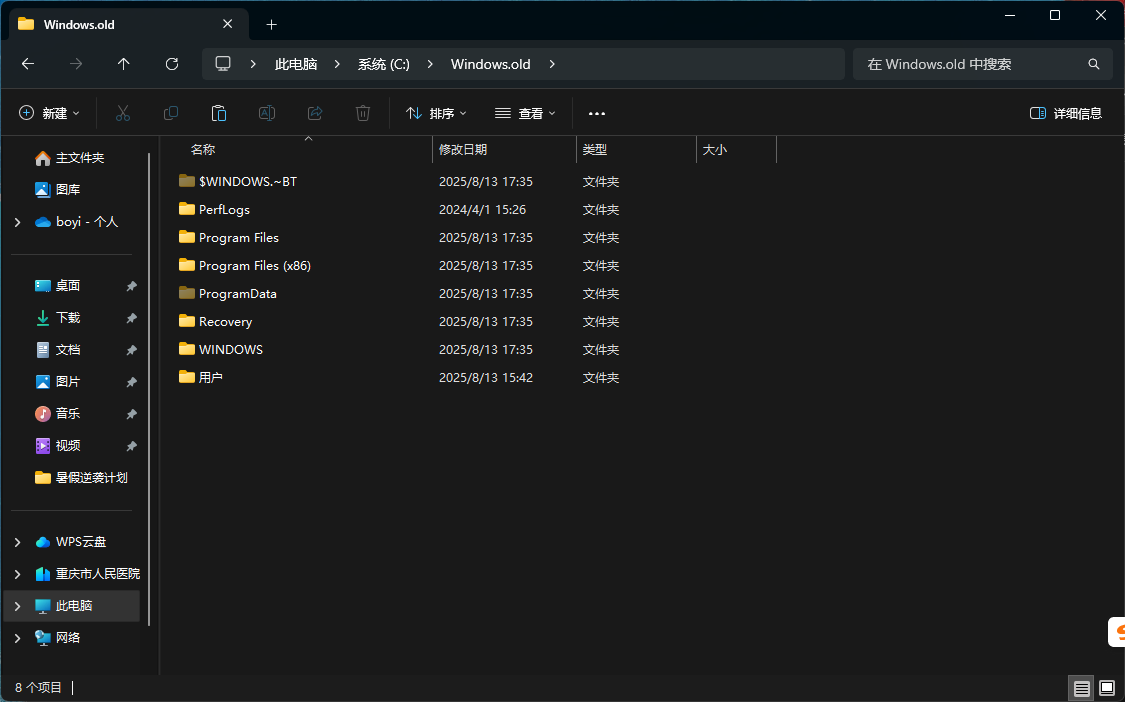Click the Recovery folder icon
1125x702 pixels.
[187, 321]
